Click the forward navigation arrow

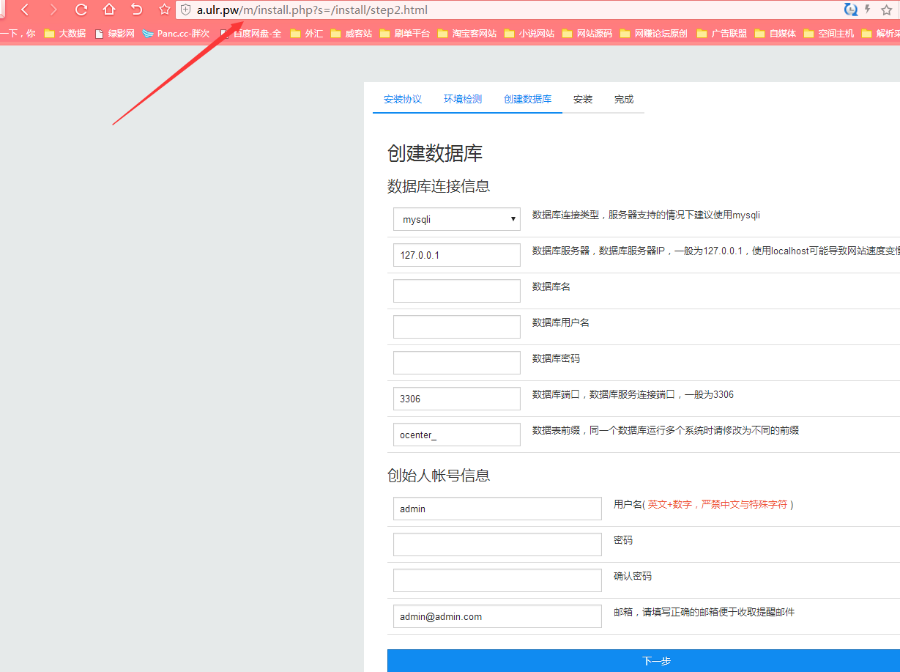52,9
